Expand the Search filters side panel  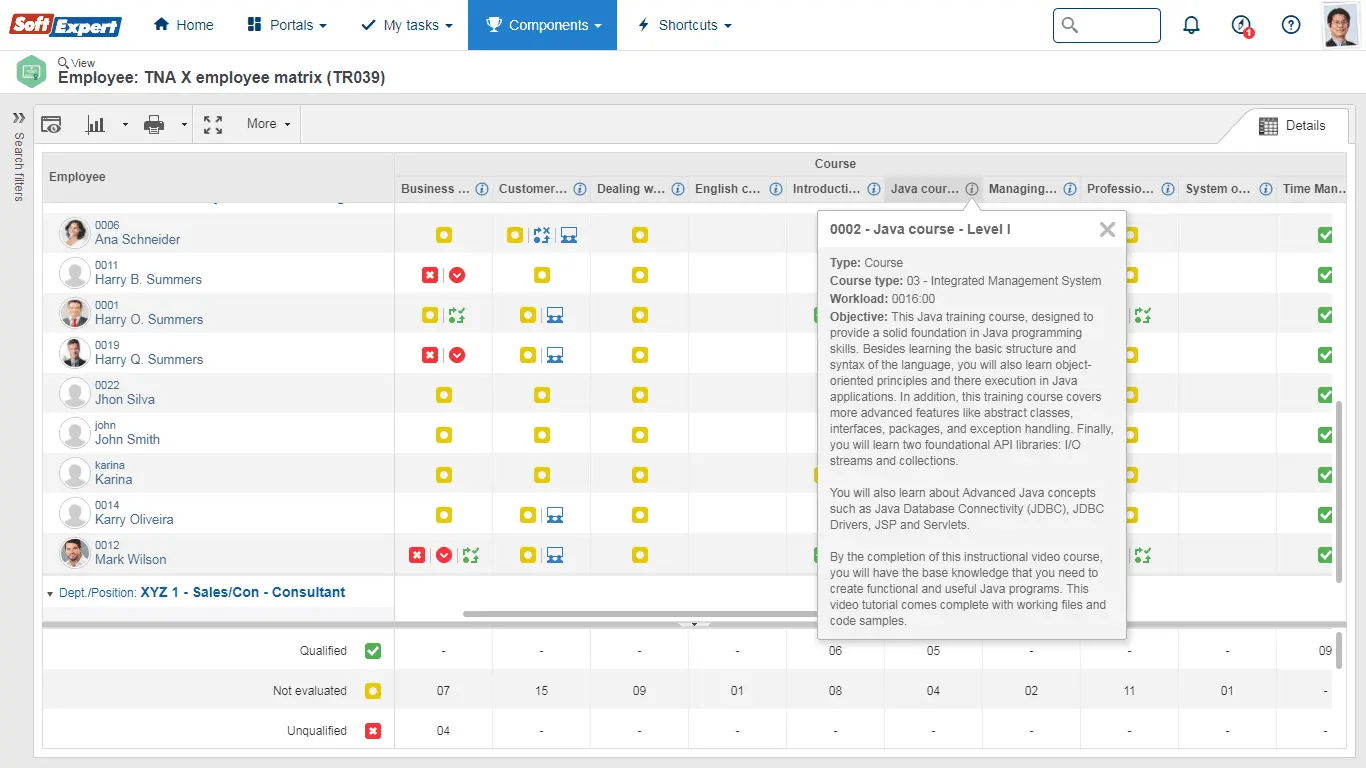[18, 118]
